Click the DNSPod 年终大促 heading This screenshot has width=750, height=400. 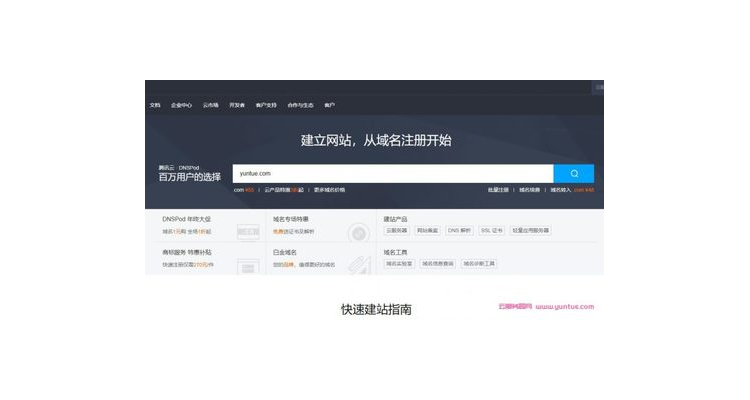pyautogui.click(x=186, y=219)
